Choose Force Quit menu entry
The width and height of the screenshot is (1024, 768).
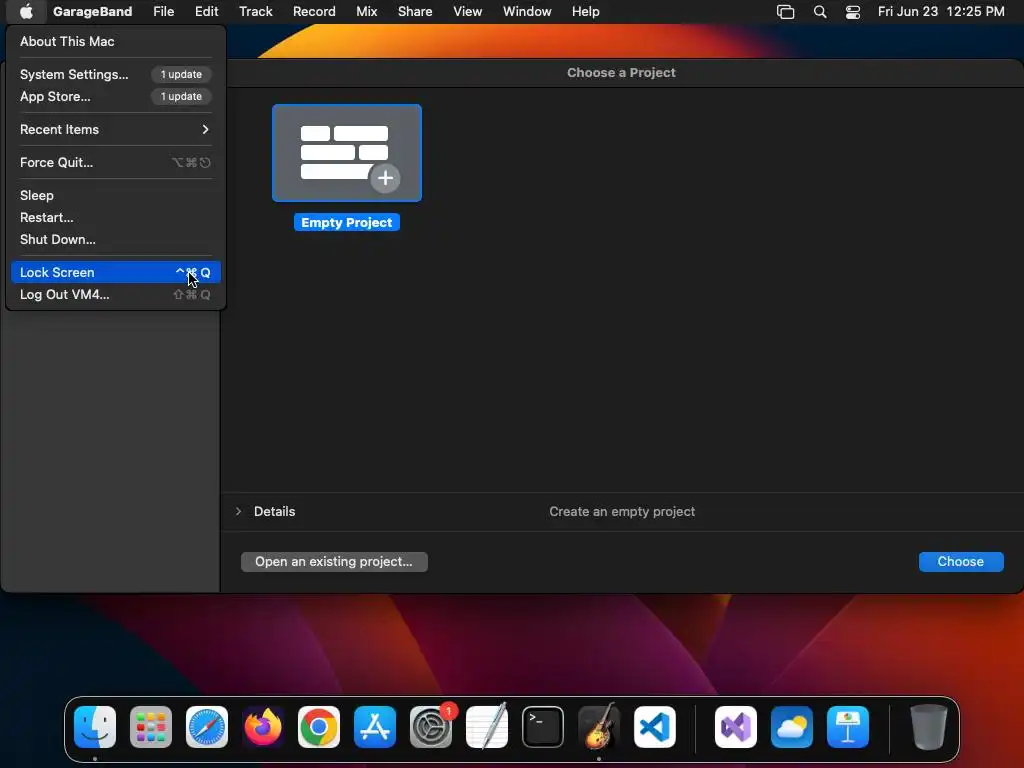(116, 163)
